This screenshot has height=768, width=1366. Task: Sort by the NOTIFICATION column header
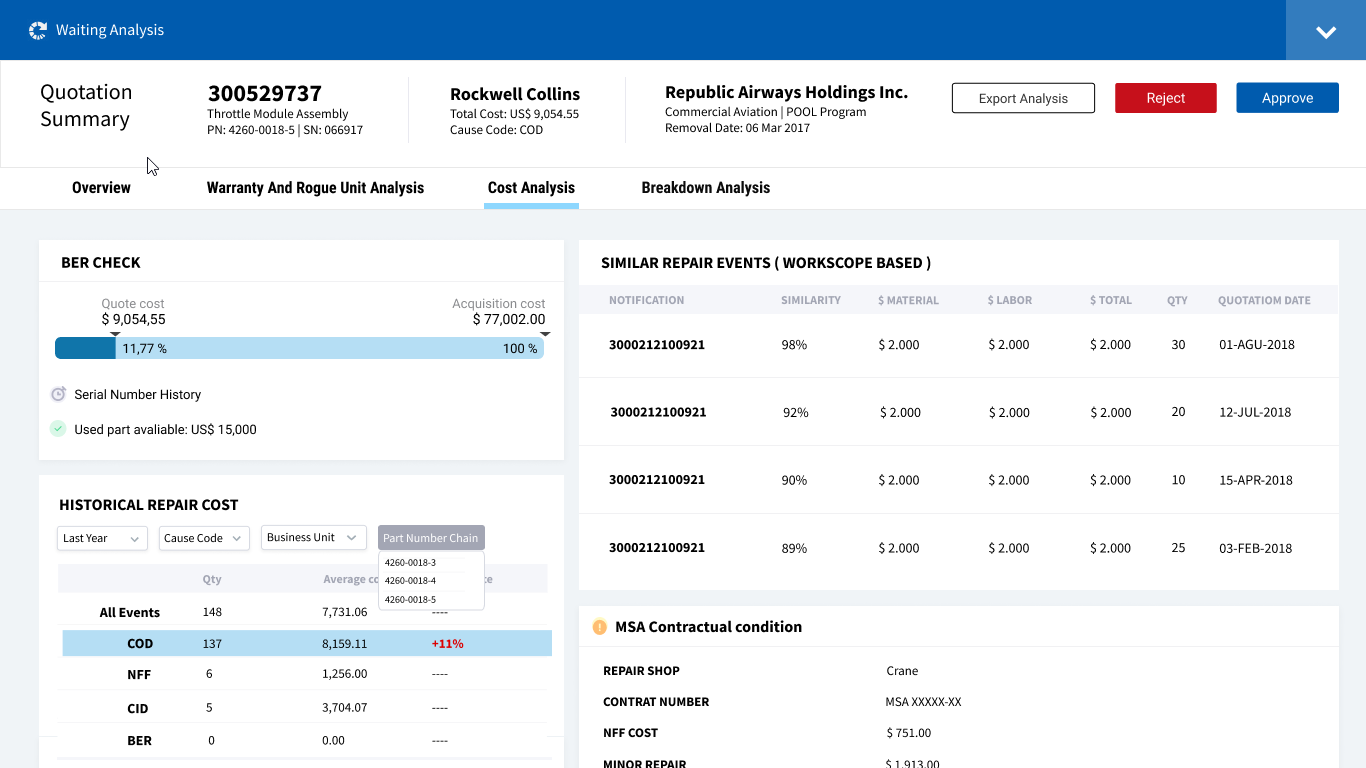pos(647,300)
